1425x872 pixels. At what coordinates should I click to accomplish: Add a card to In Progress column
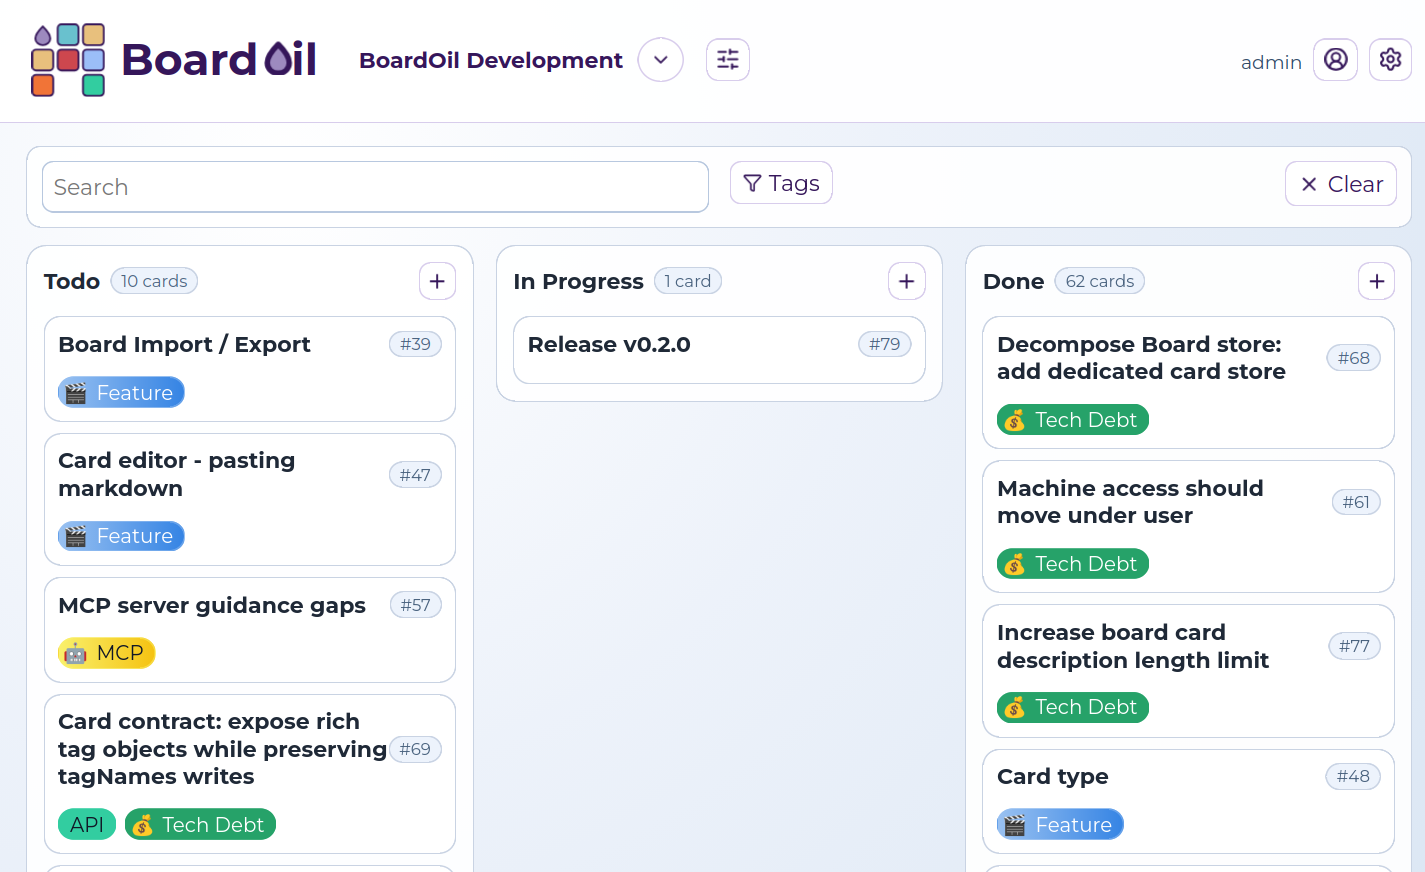906,282
